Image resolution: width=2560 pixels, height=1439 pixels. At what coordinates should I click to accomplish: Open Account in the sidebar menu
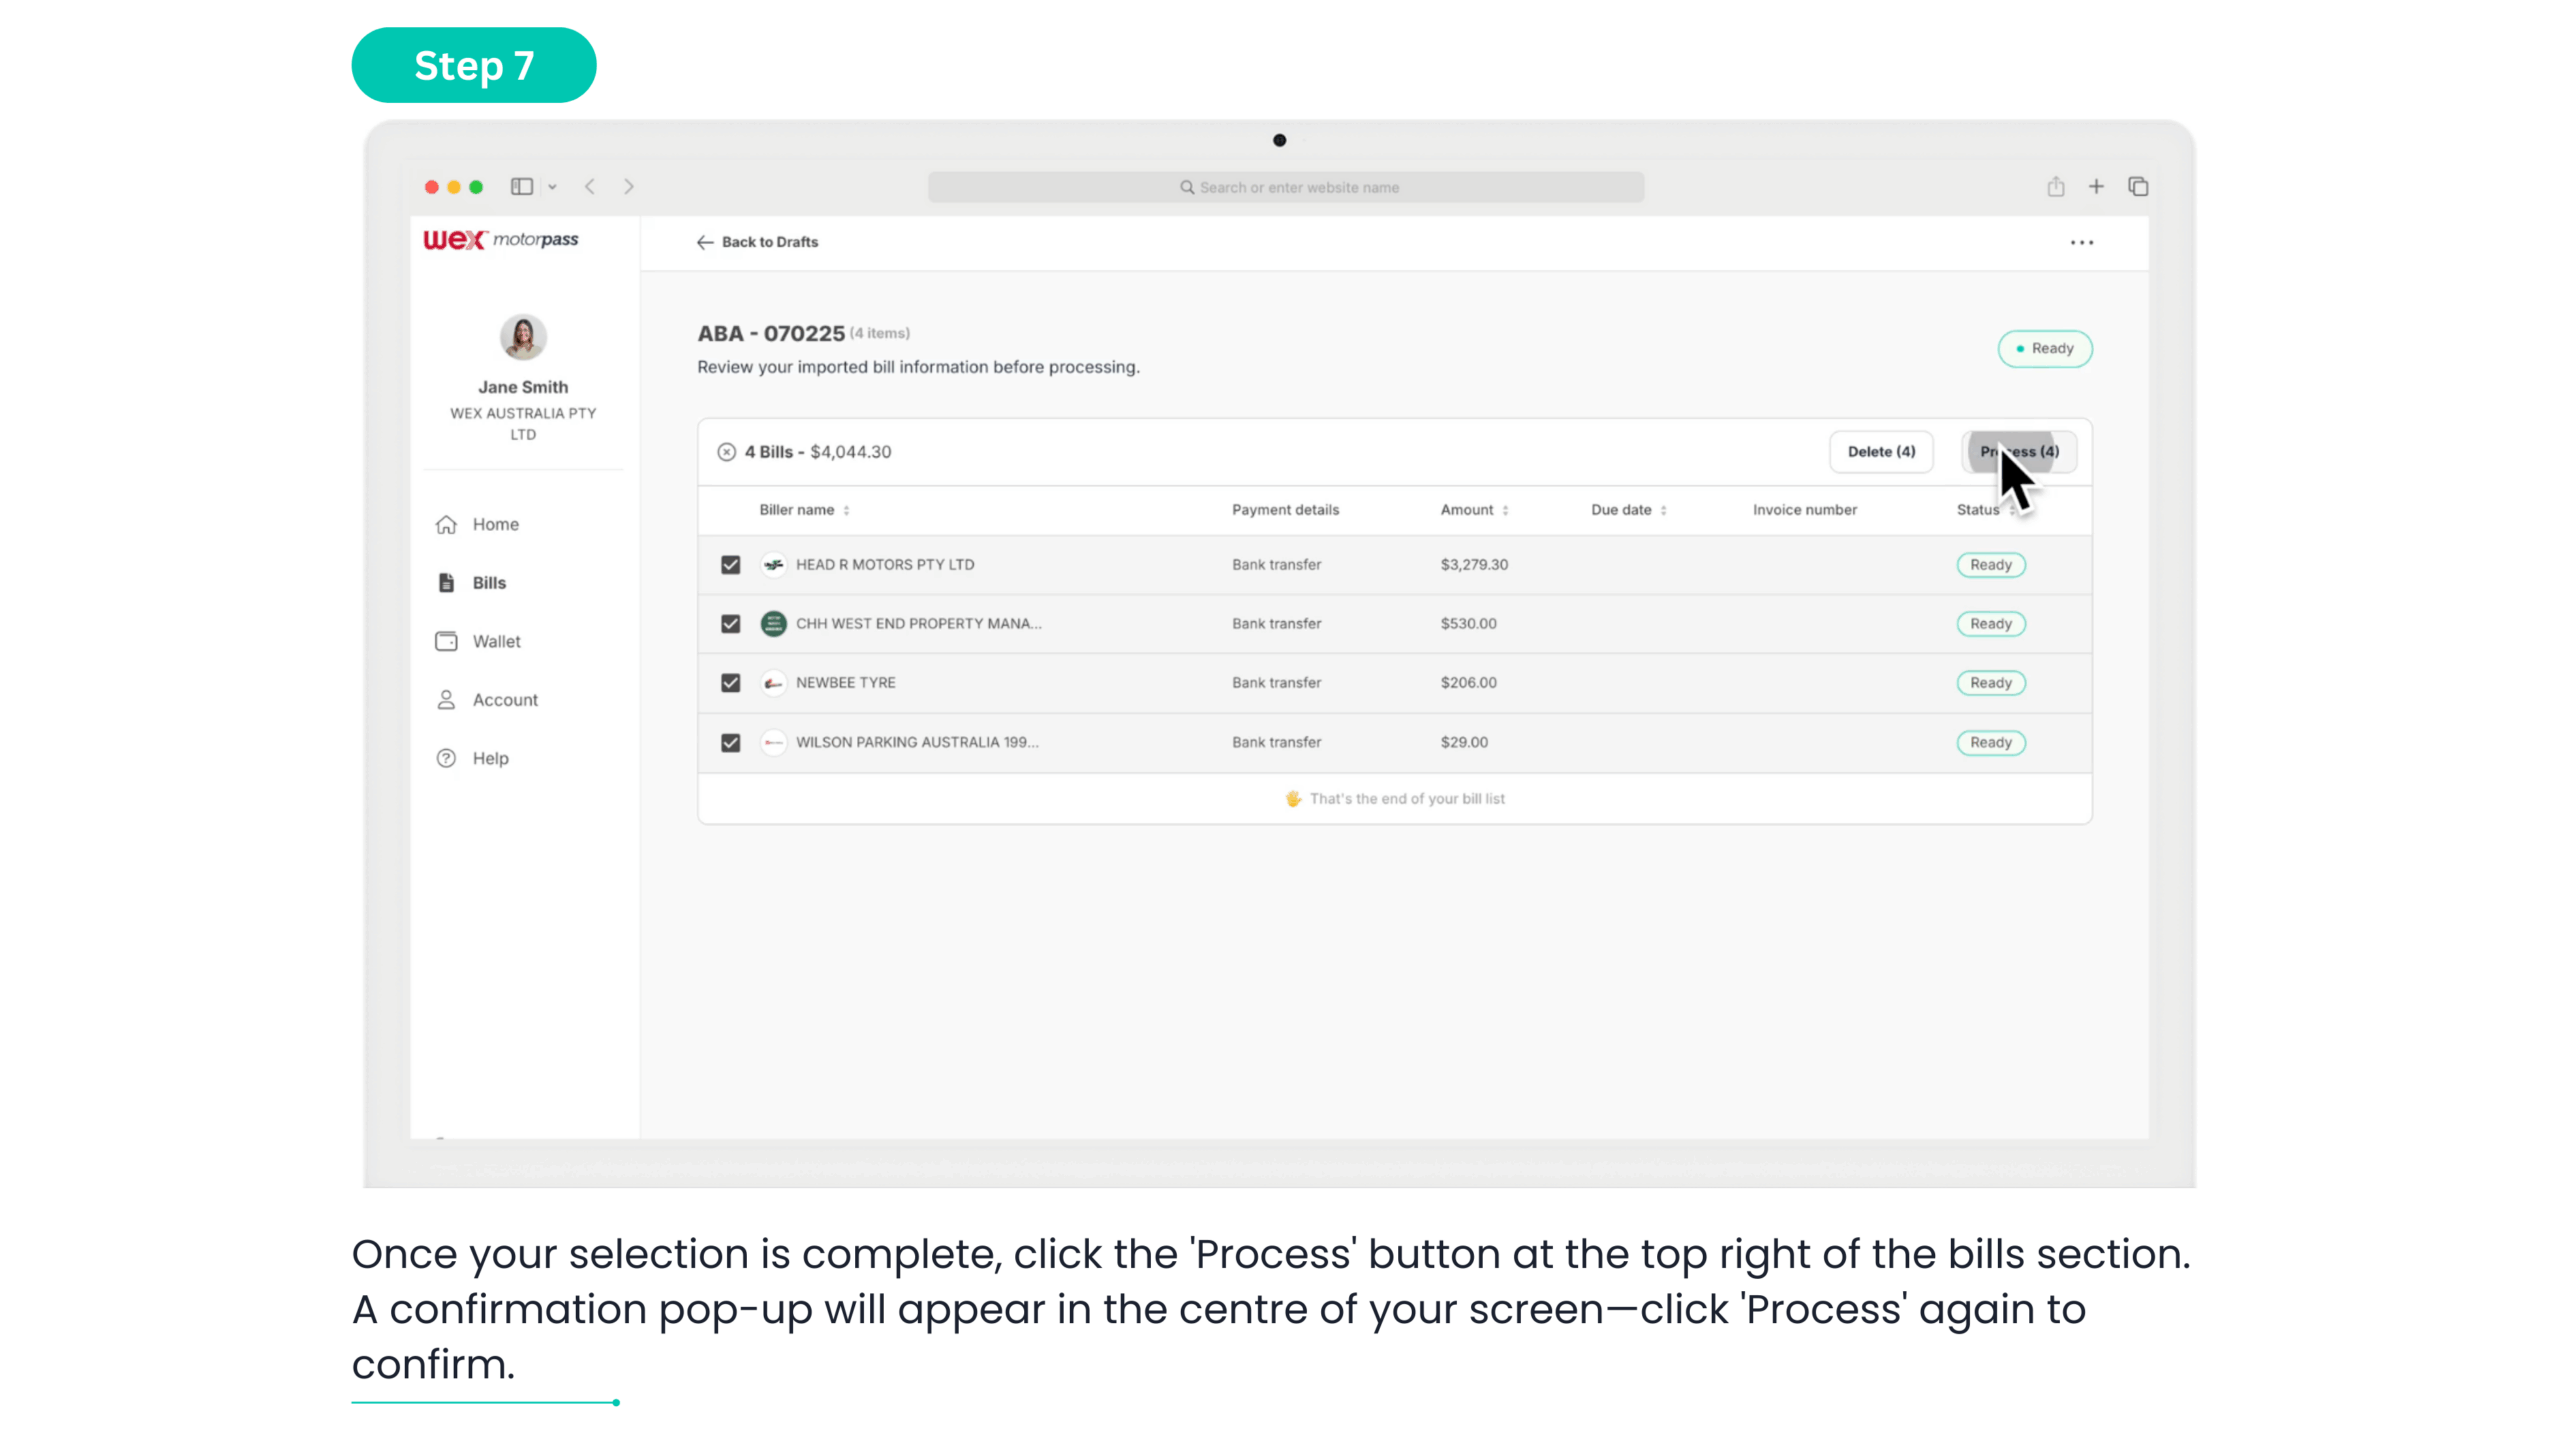coord(505,700)
